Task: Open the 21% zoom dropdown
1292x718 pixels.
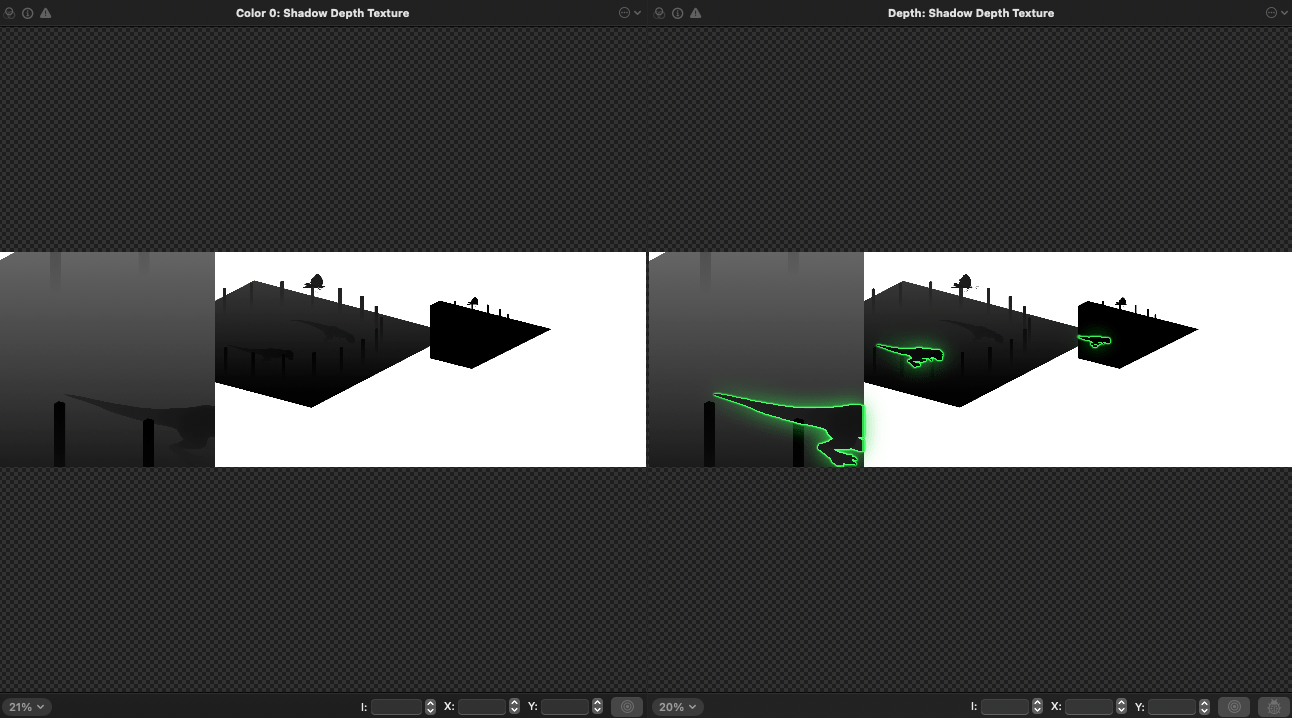Action: (27, 707)
